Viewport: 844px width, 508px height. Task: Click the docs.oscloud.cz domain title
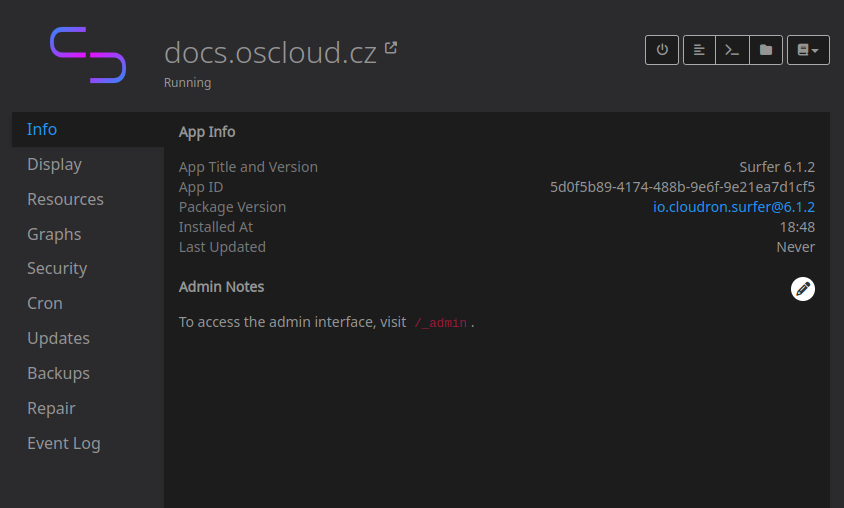[x=270, y=52]
